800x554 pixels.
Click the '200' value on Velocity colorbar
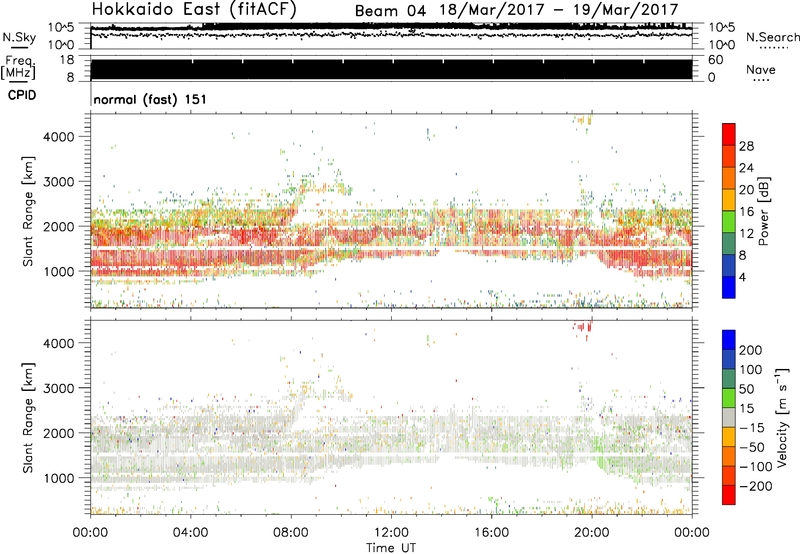coord(751,350)
